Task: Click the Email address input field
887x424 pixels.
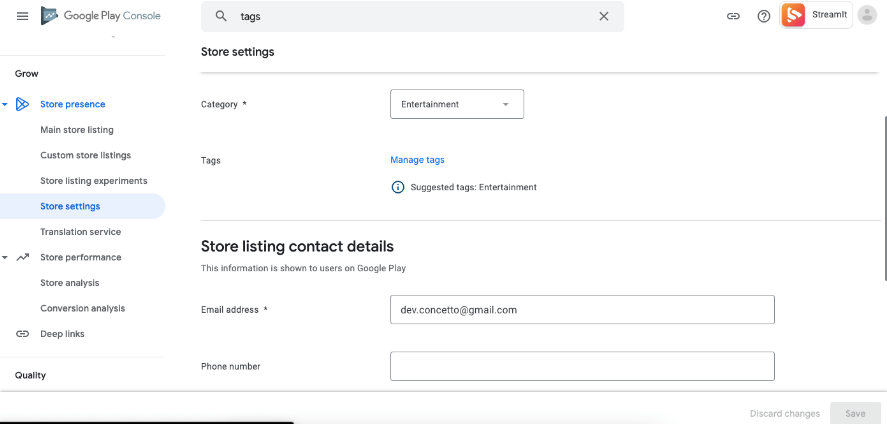Action: point(582,310)
